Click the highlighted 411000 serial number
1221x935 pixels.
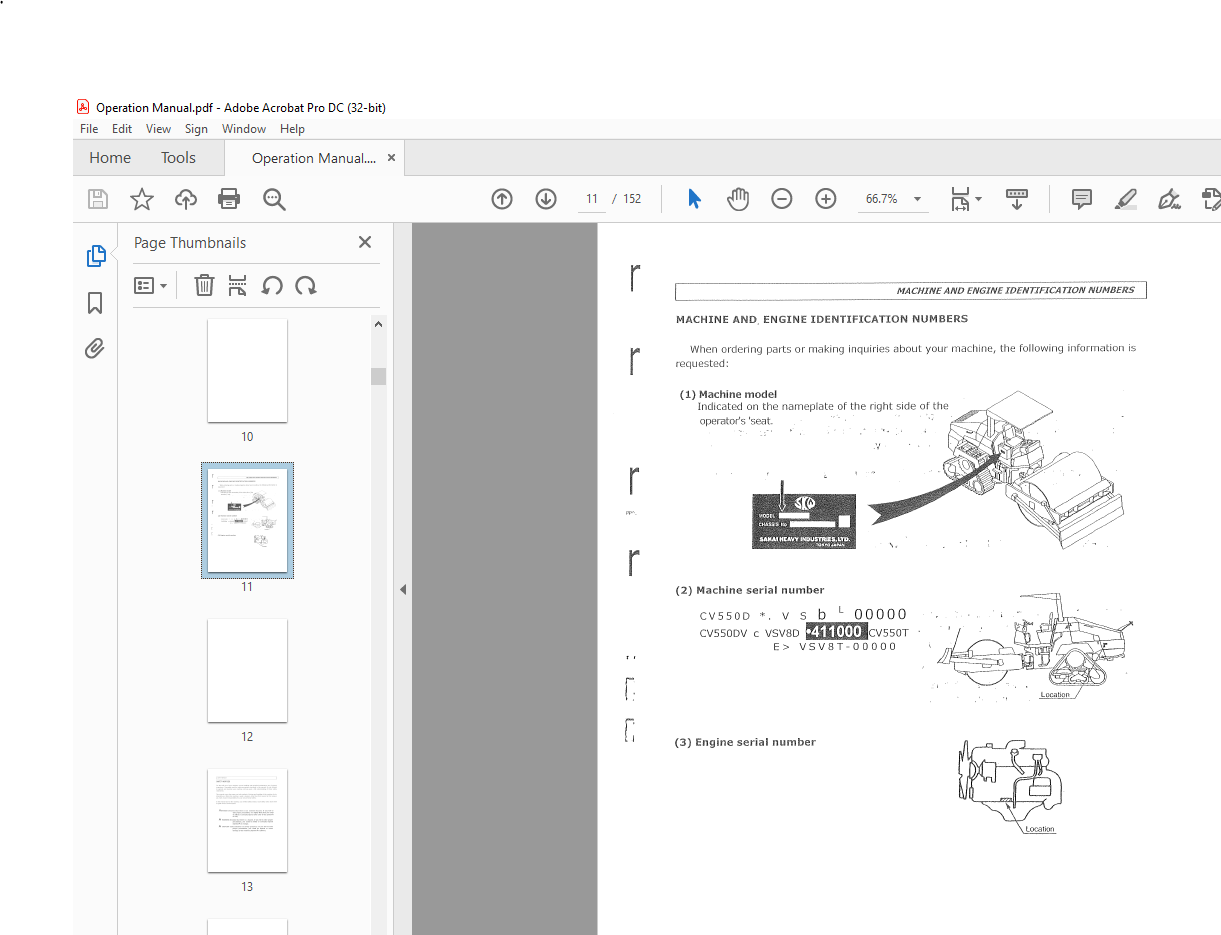pos(836,632)
